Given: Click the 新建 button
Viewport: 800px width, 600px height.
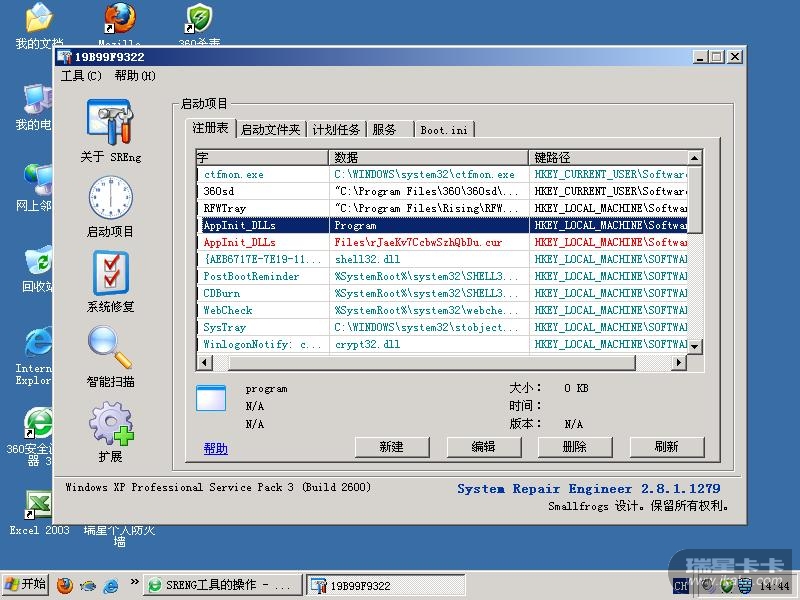Looking at the screenshot, I should coord(392,447).
